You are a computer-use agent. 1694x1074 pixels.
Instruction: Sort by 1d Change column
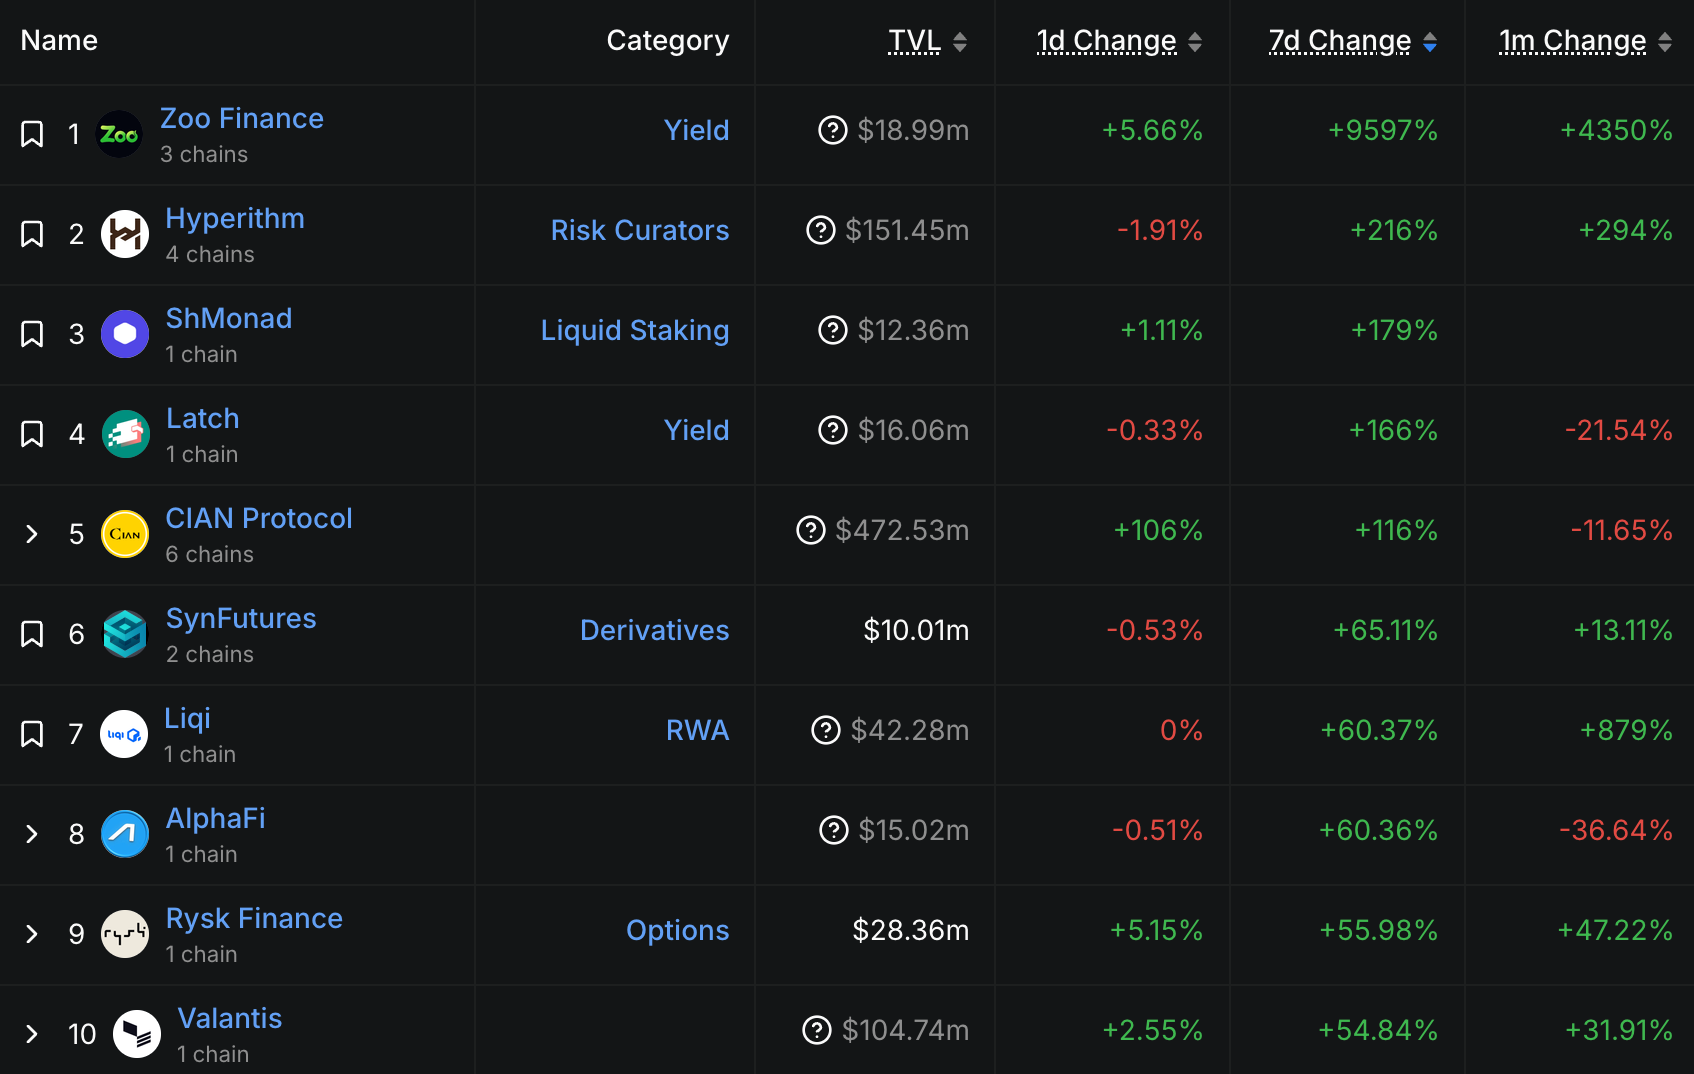1120,41
